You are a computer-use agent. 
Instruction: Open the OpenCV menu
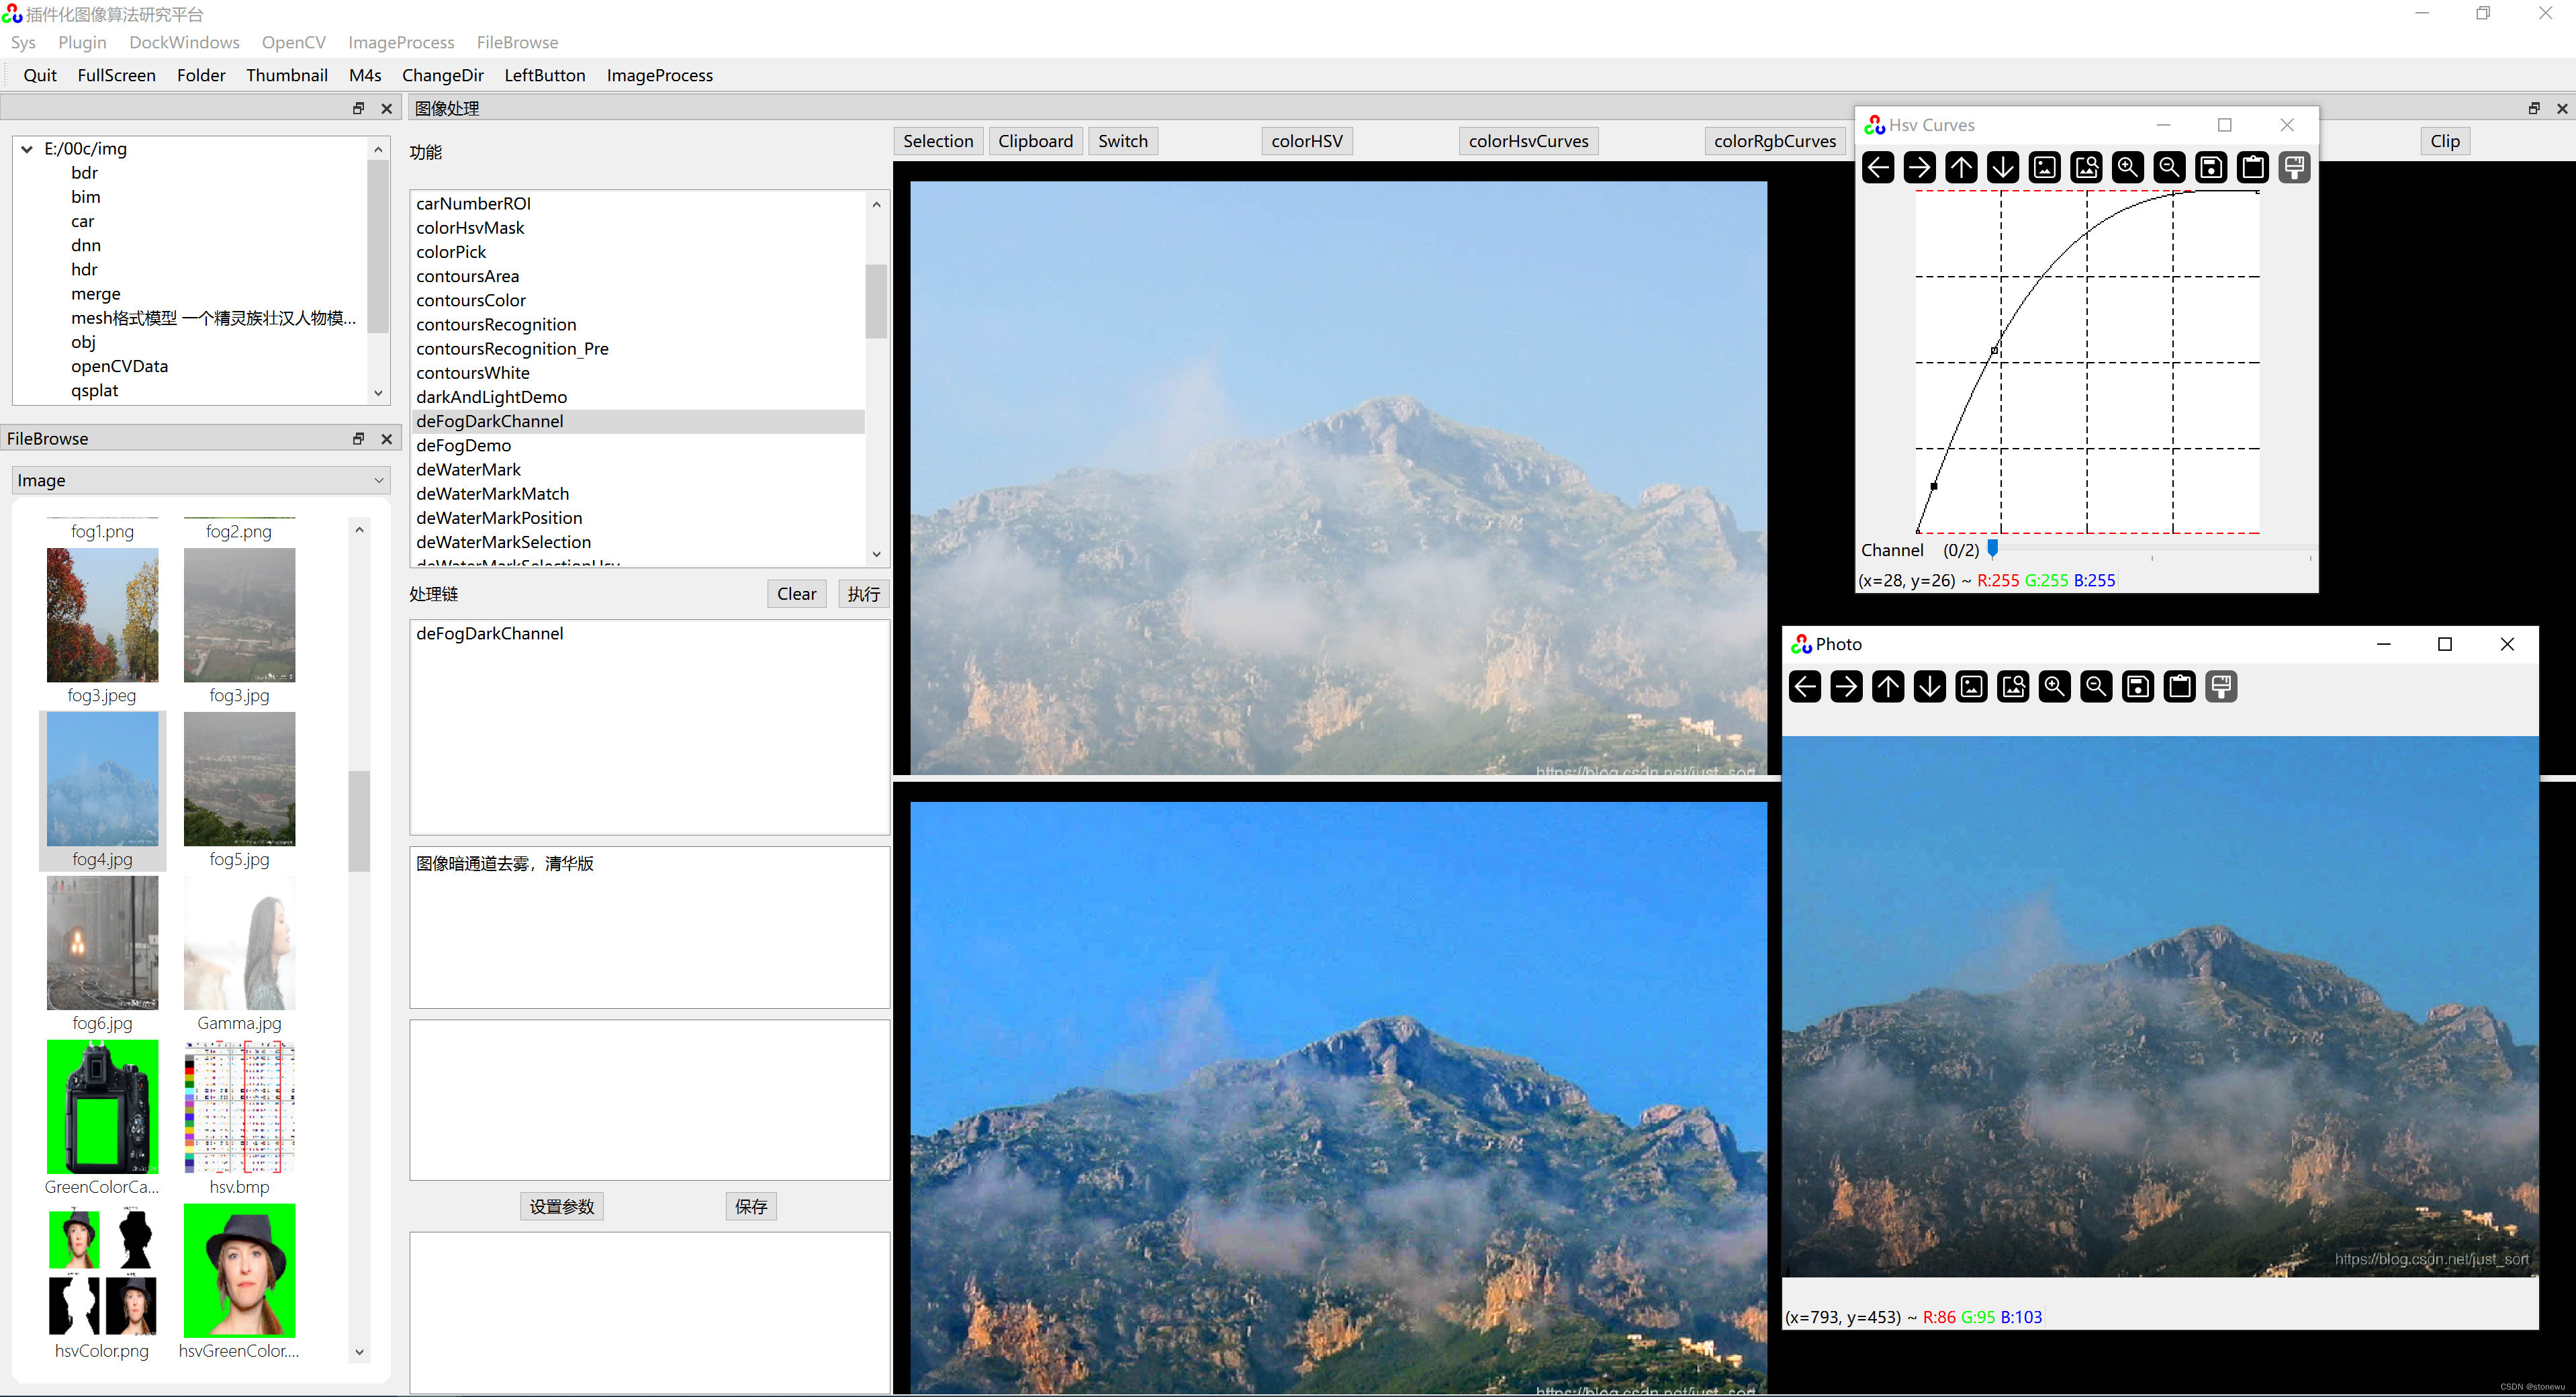coord(293,42)
